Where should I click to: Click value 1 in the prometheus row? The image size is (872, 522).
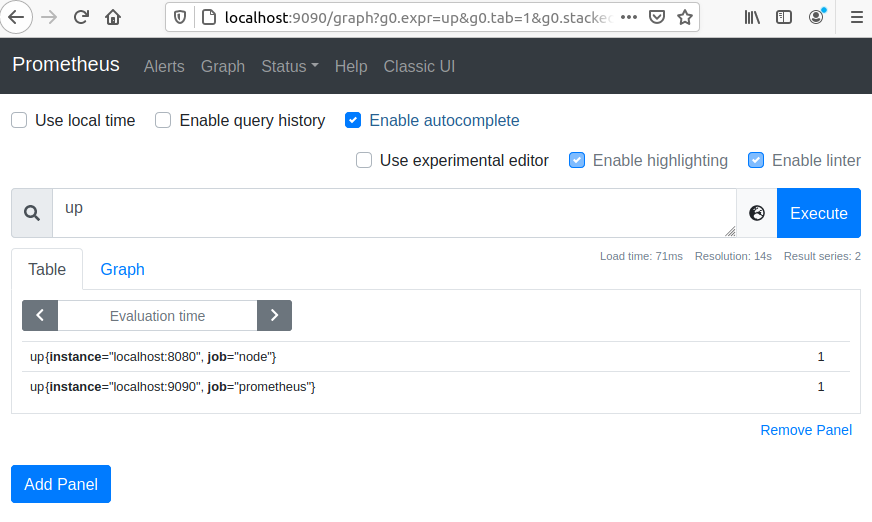(x=821, y=387)
